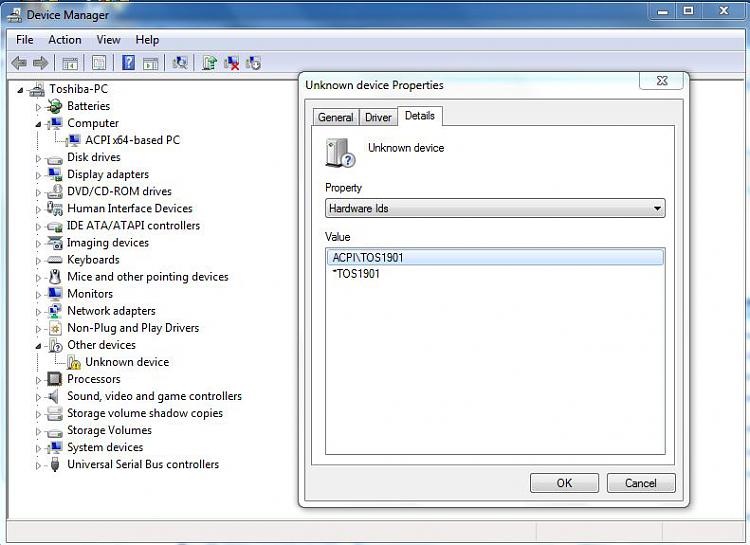This screenshot has width=750, height=545.
Task: Select the Disk drives label
Action: [x=93, y=157]
